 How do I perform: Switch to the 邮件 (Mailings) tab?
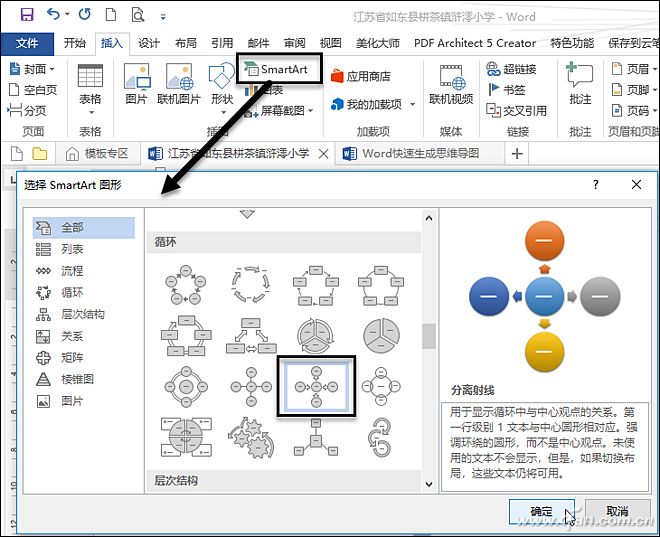pos(258,43)
